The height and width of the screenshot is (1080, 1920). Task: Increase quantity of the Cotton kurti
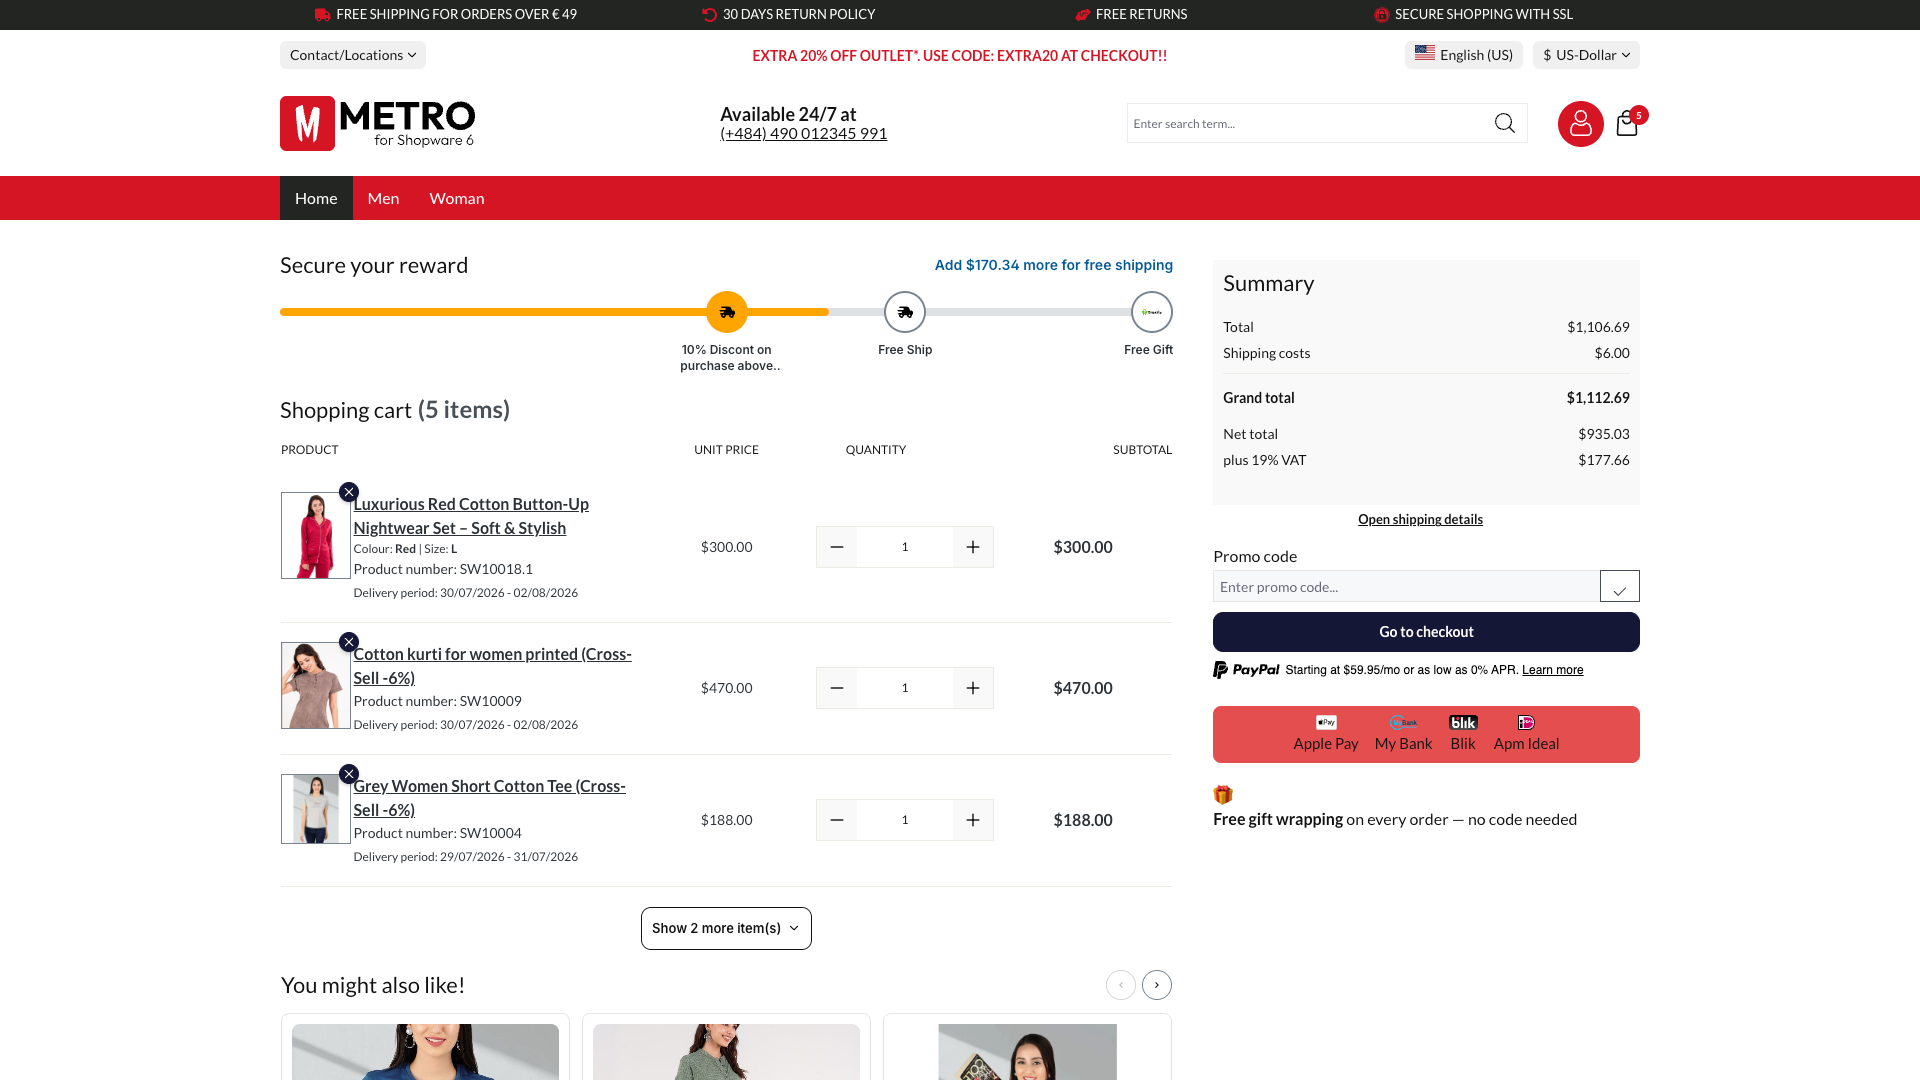(x=973, y=688)
